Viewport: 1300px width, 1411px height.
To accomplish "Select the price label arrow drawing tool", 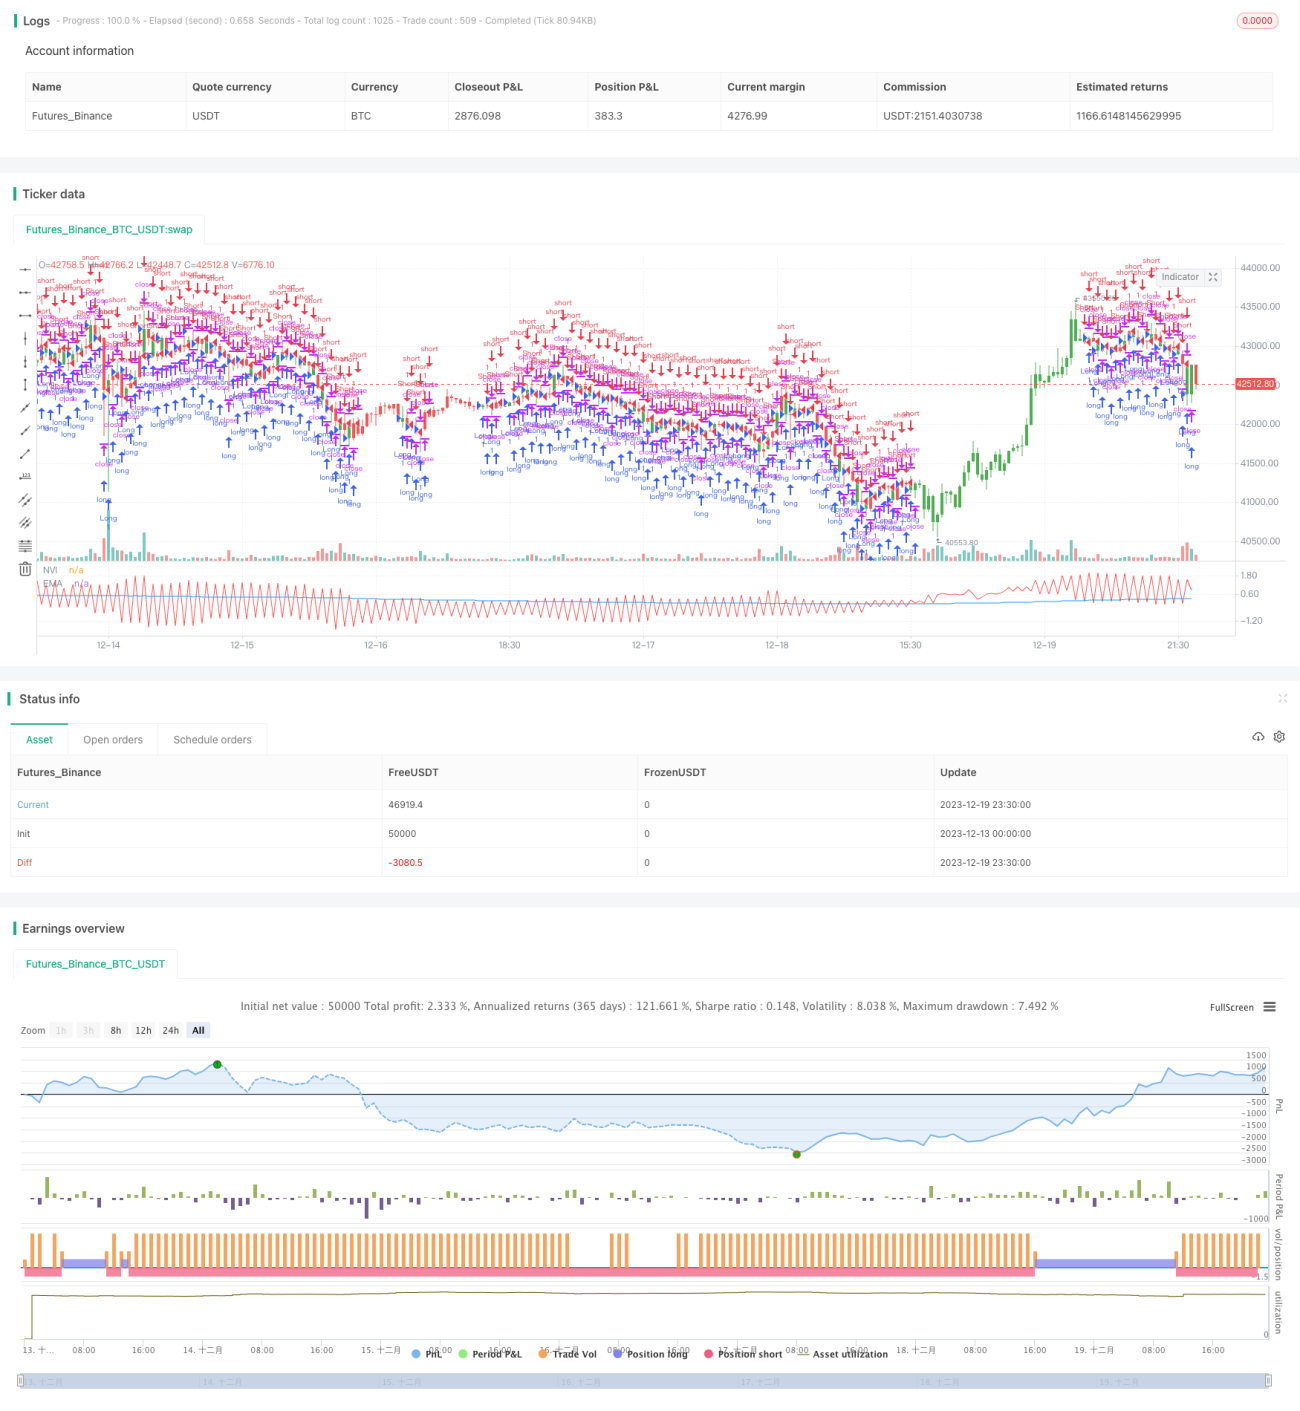I will 25,477.
